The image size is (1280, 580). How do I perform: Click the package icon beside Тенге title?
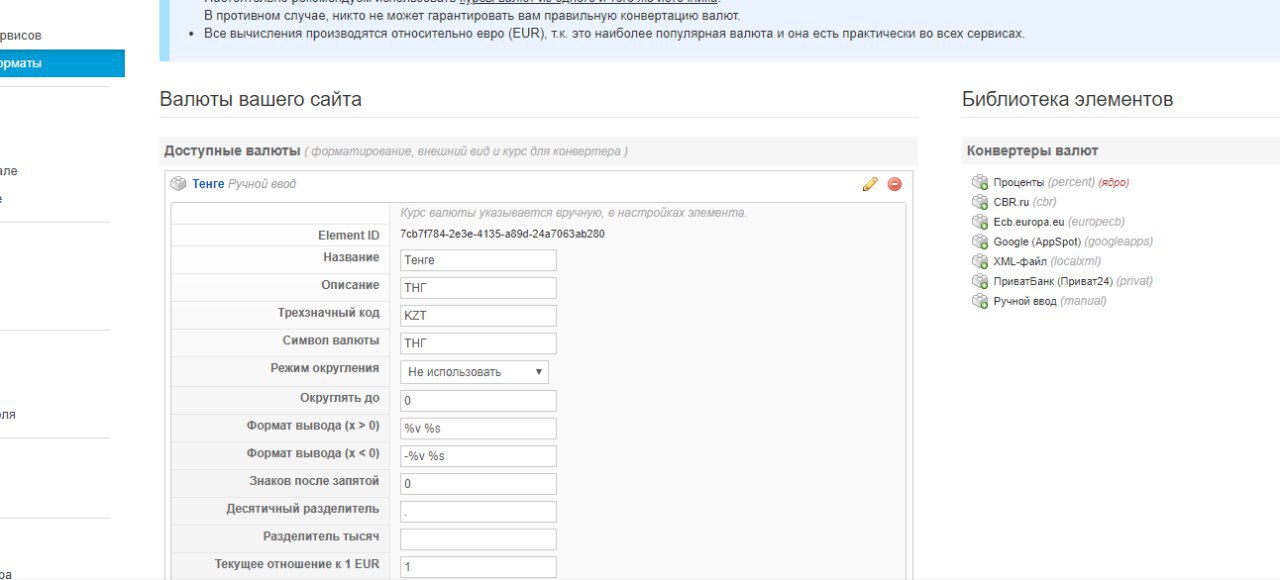point(178,184)
